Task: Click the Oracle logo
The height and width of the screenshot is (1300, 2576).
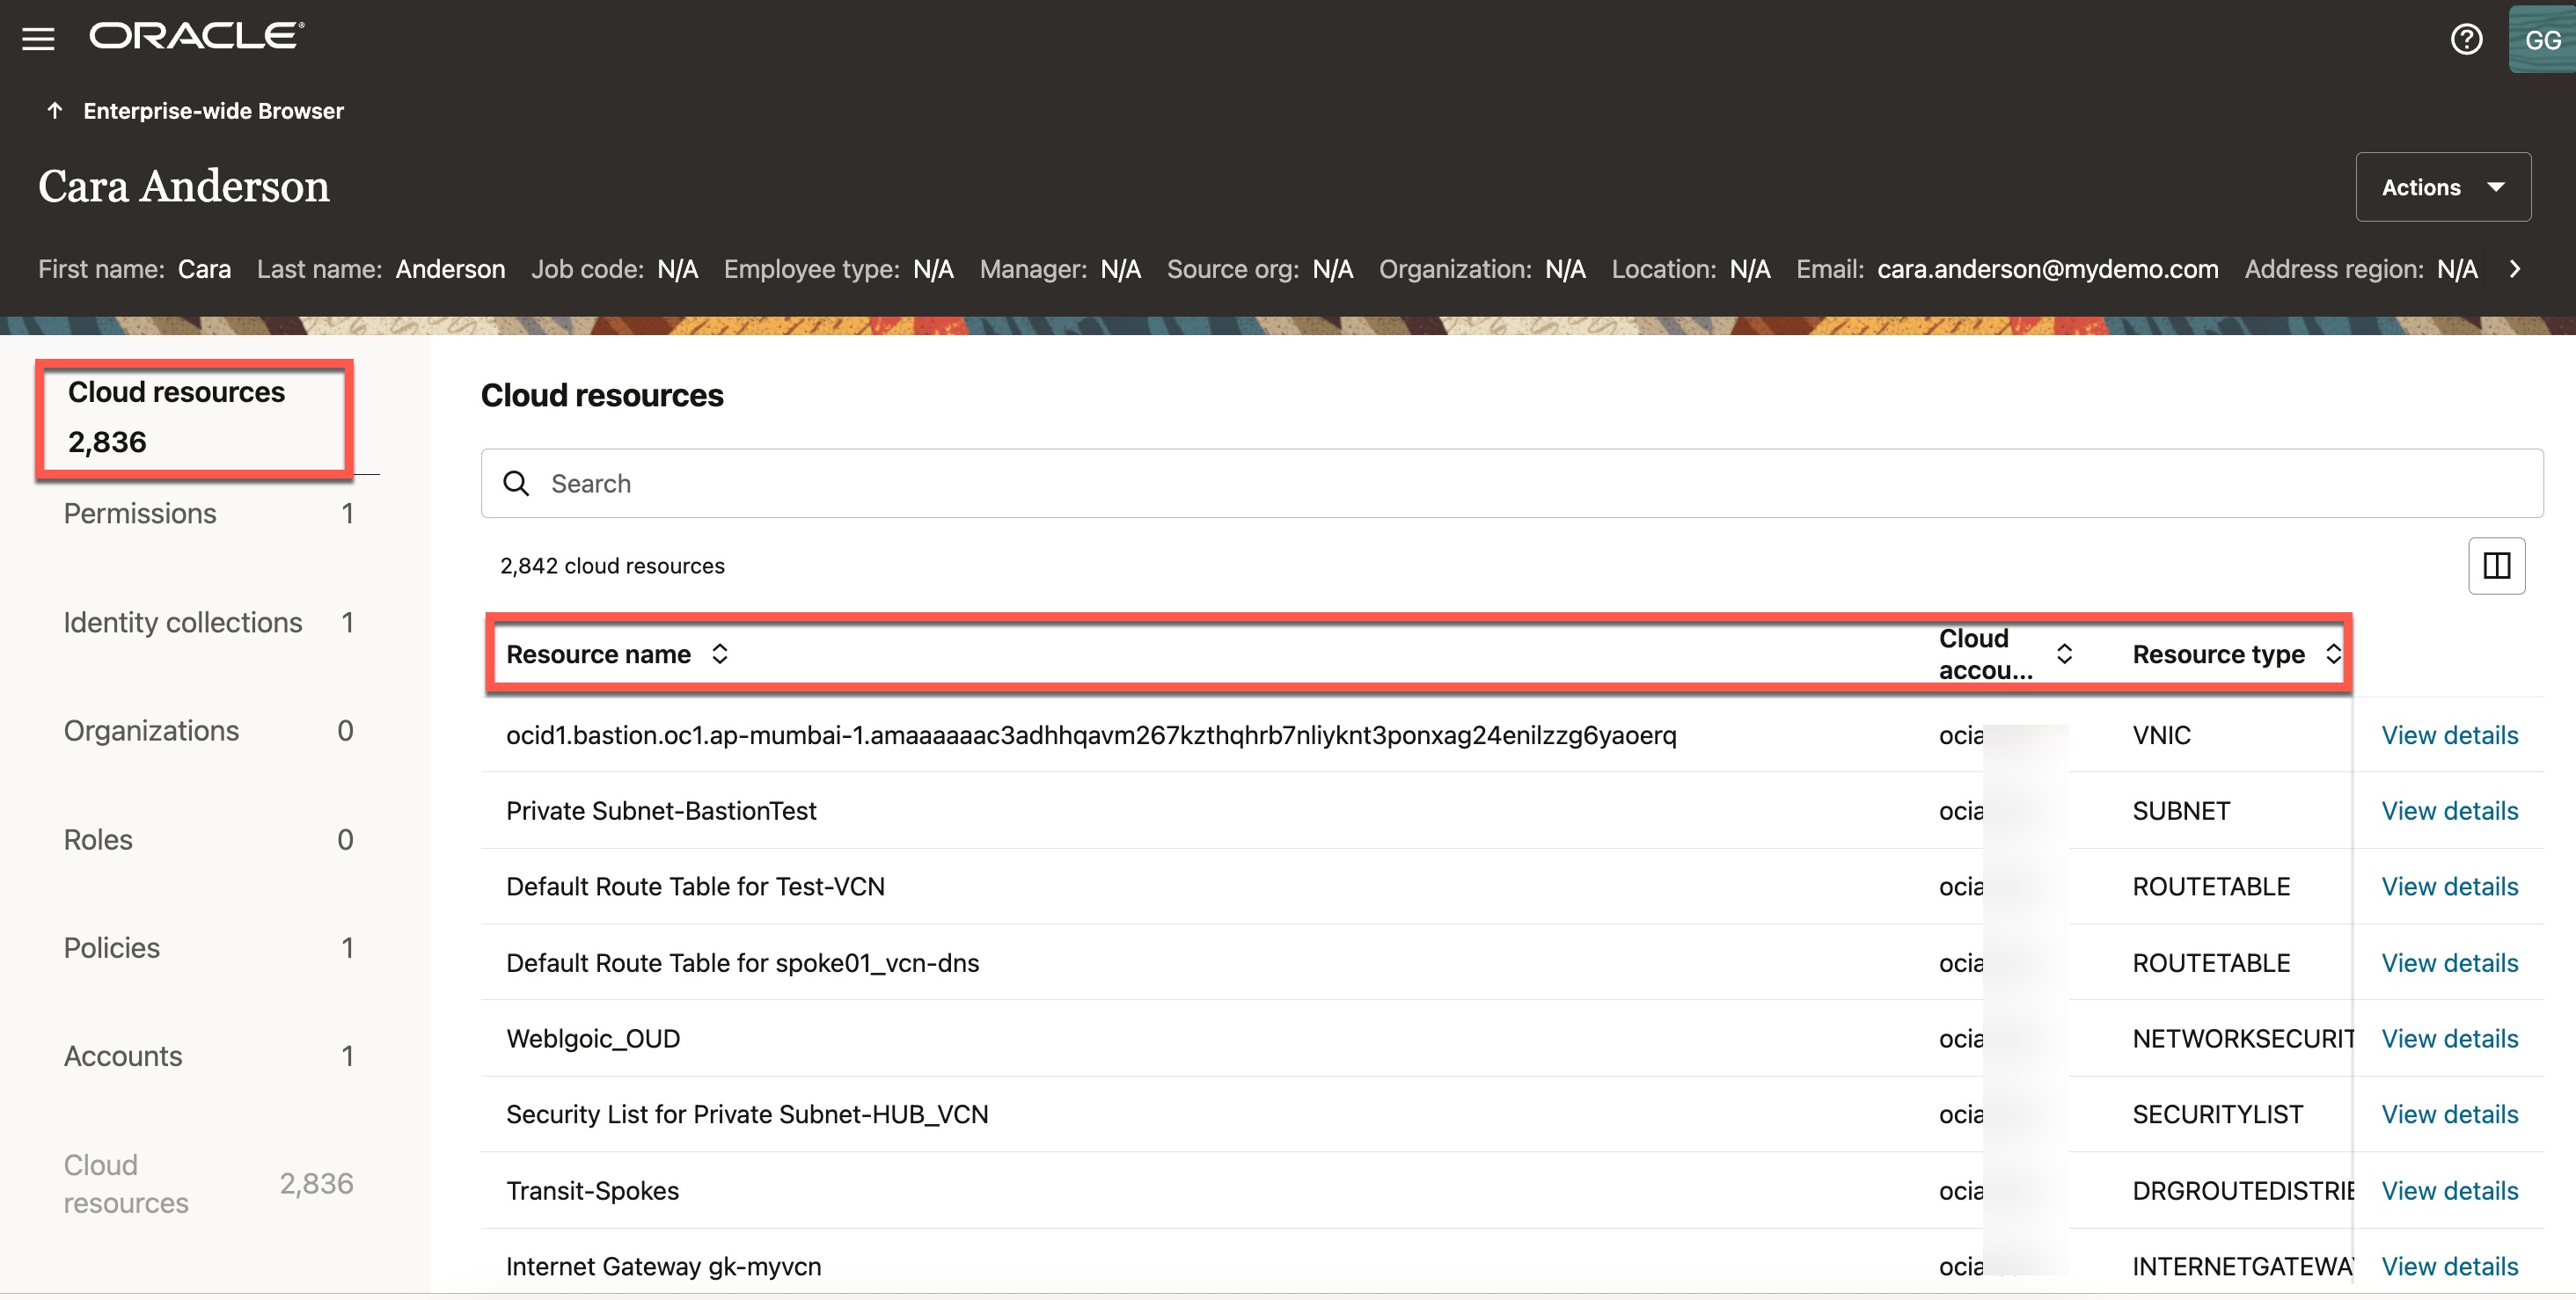Action: pyautogui.click(x=197, y=36)
